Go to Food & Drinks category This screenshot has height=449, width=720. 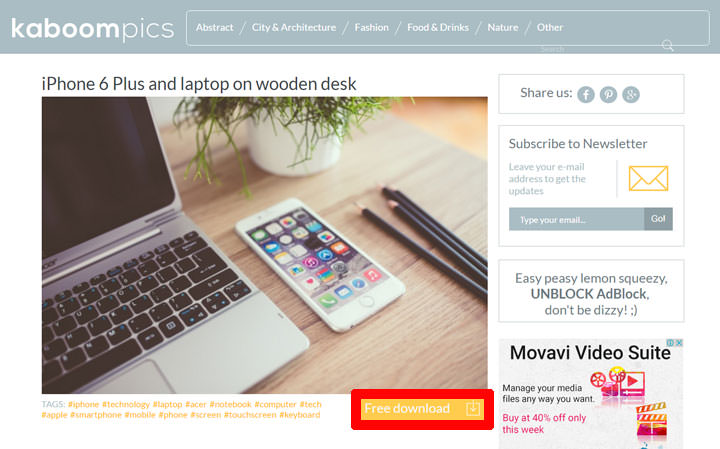click(x=438, y=28)
